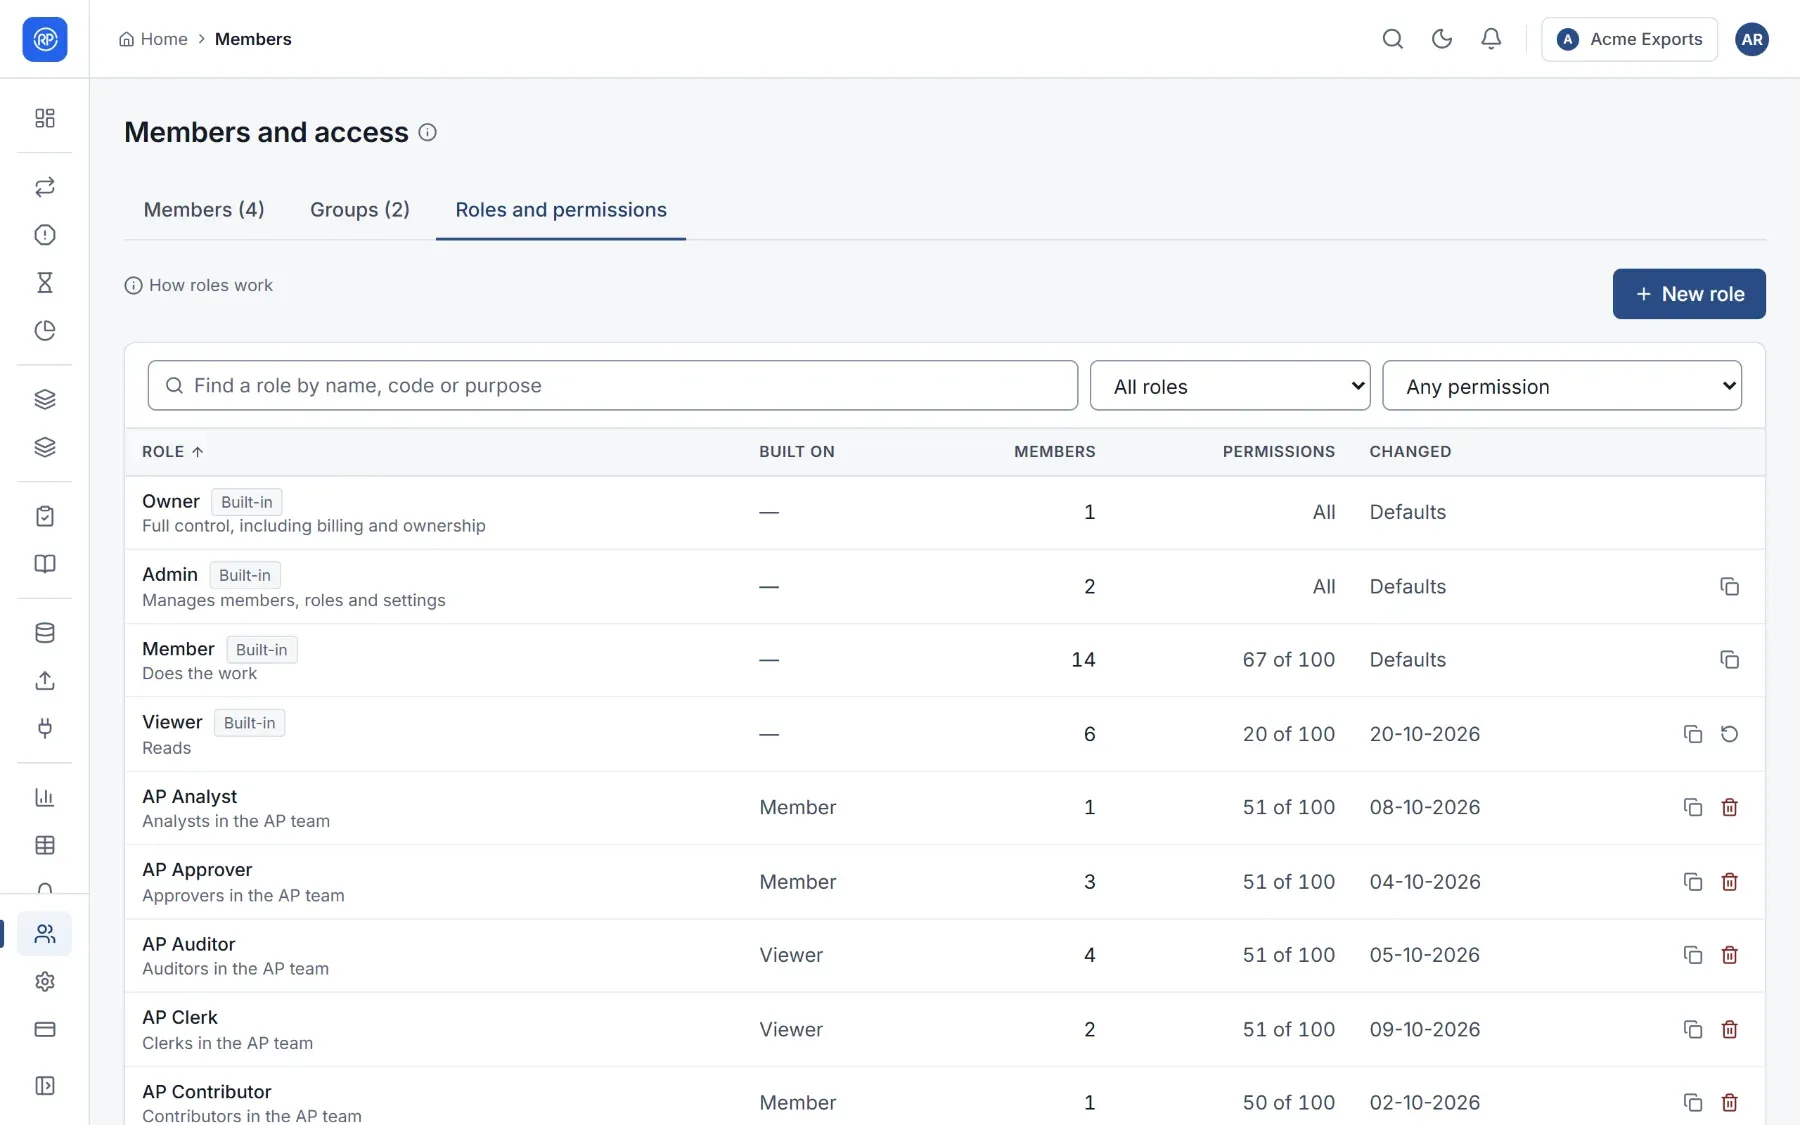
Task: Open notifications bell
Action: [1490, 39]
